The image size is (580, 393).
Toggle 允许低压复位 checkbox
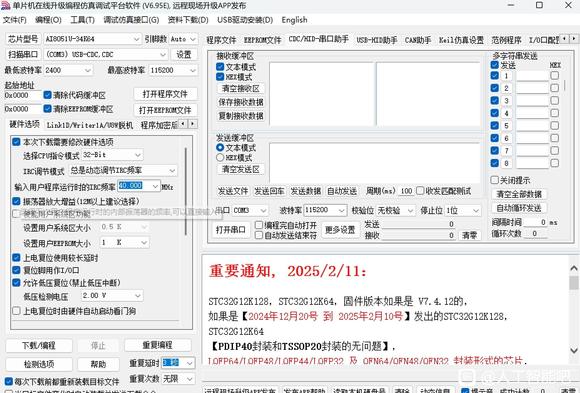point(16,283)
